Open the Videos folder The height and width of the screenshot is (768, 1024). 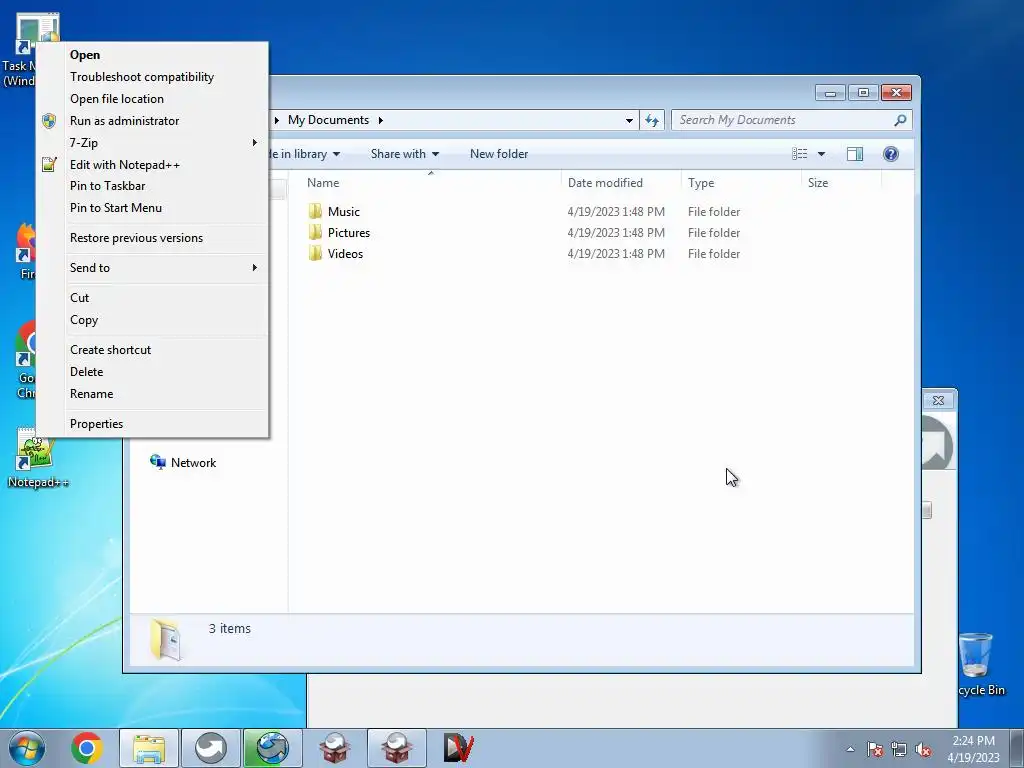tap(315, 253)
